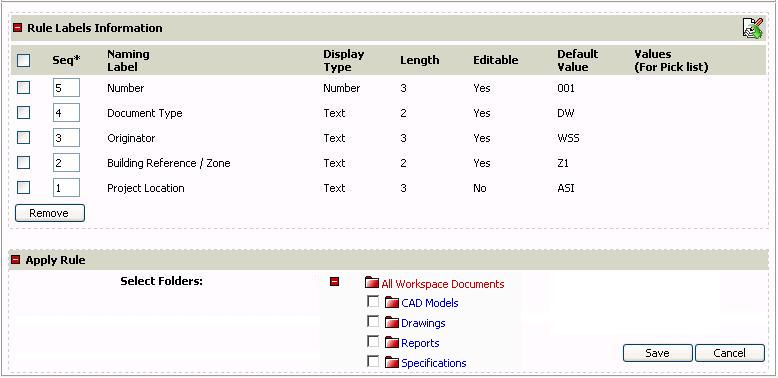Check the Specifications folder checkbox
Viewport: 778px width, 378px height.
(x=373, y=361)
